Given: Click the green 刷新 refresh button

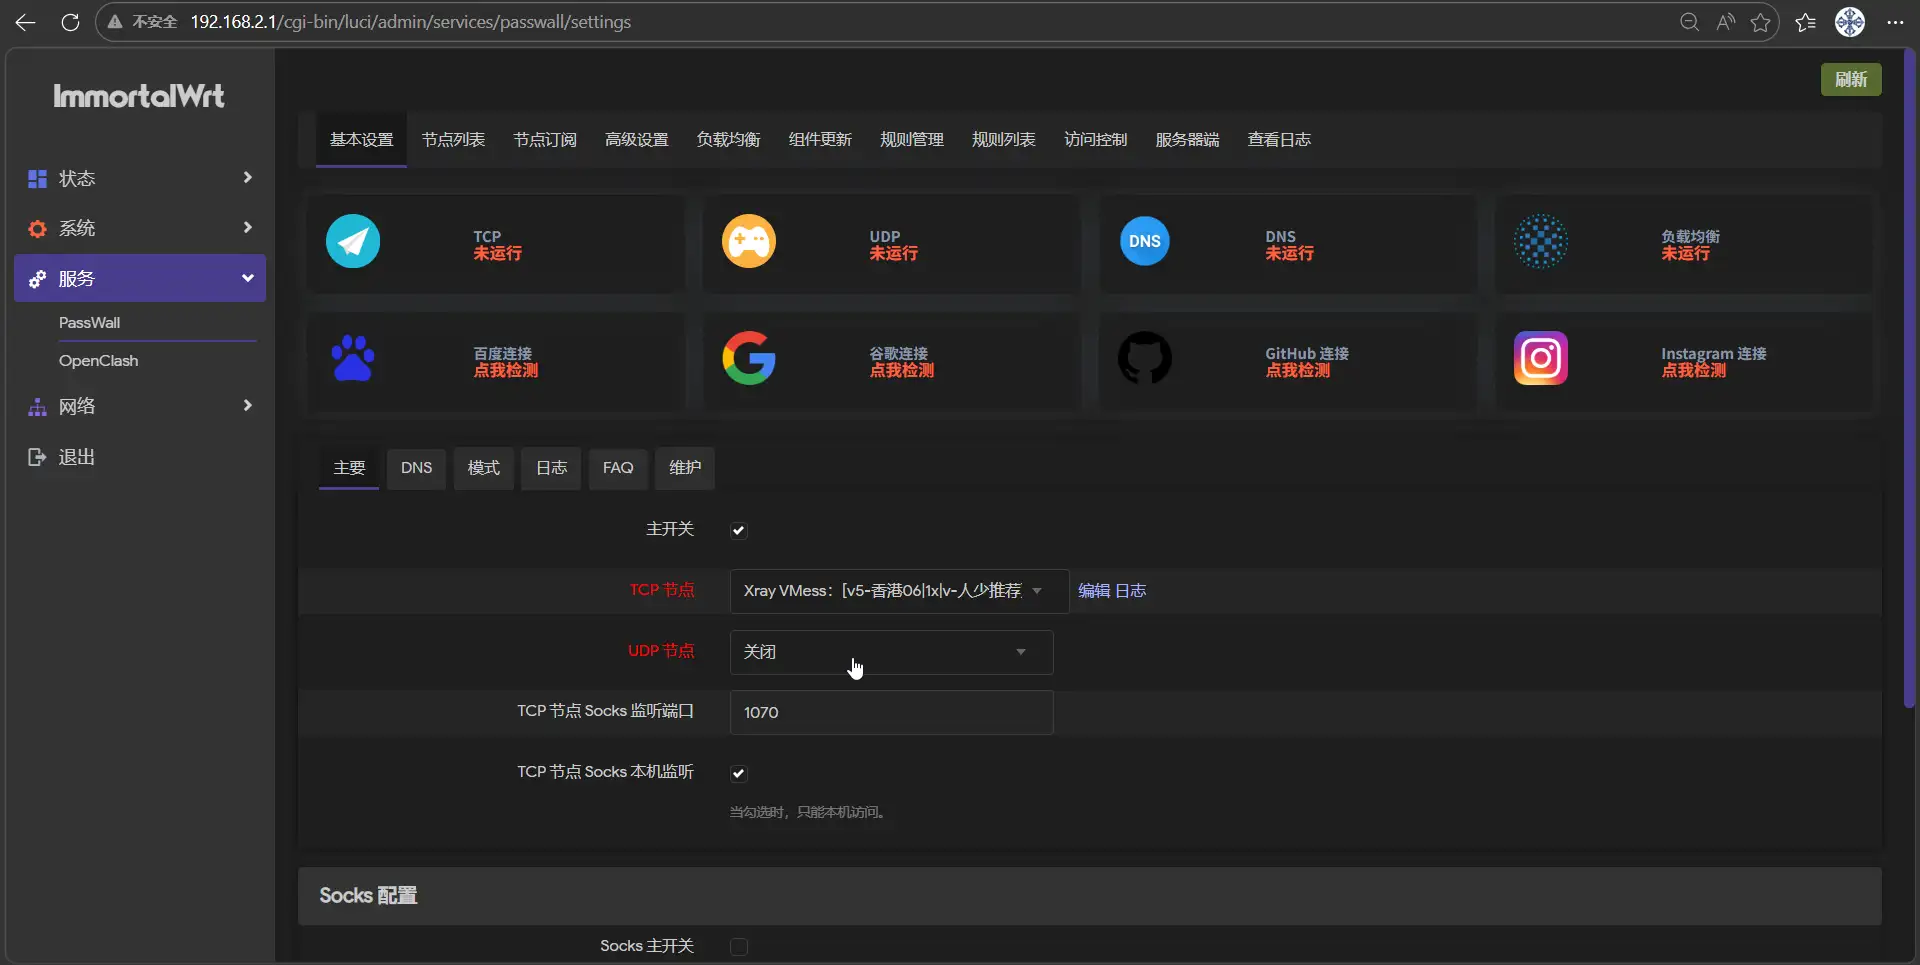Looking at the screenshot, I should pyautogui.click(x=1850, y=80).
